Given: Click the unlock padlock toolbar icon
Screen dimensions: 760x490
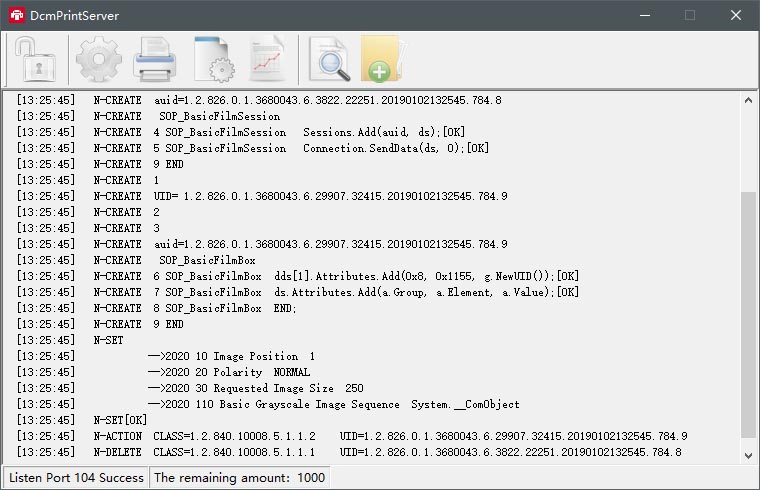Looking at the screenshot, I should pyautogui.click(x=35, y=60).
